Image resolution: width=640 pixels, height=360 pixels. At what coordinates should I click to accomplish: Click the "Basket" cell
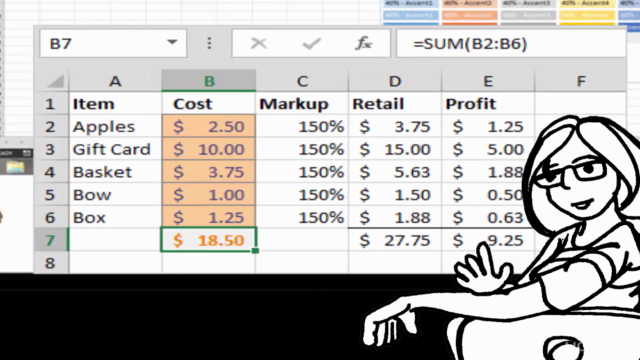[116, 172]
